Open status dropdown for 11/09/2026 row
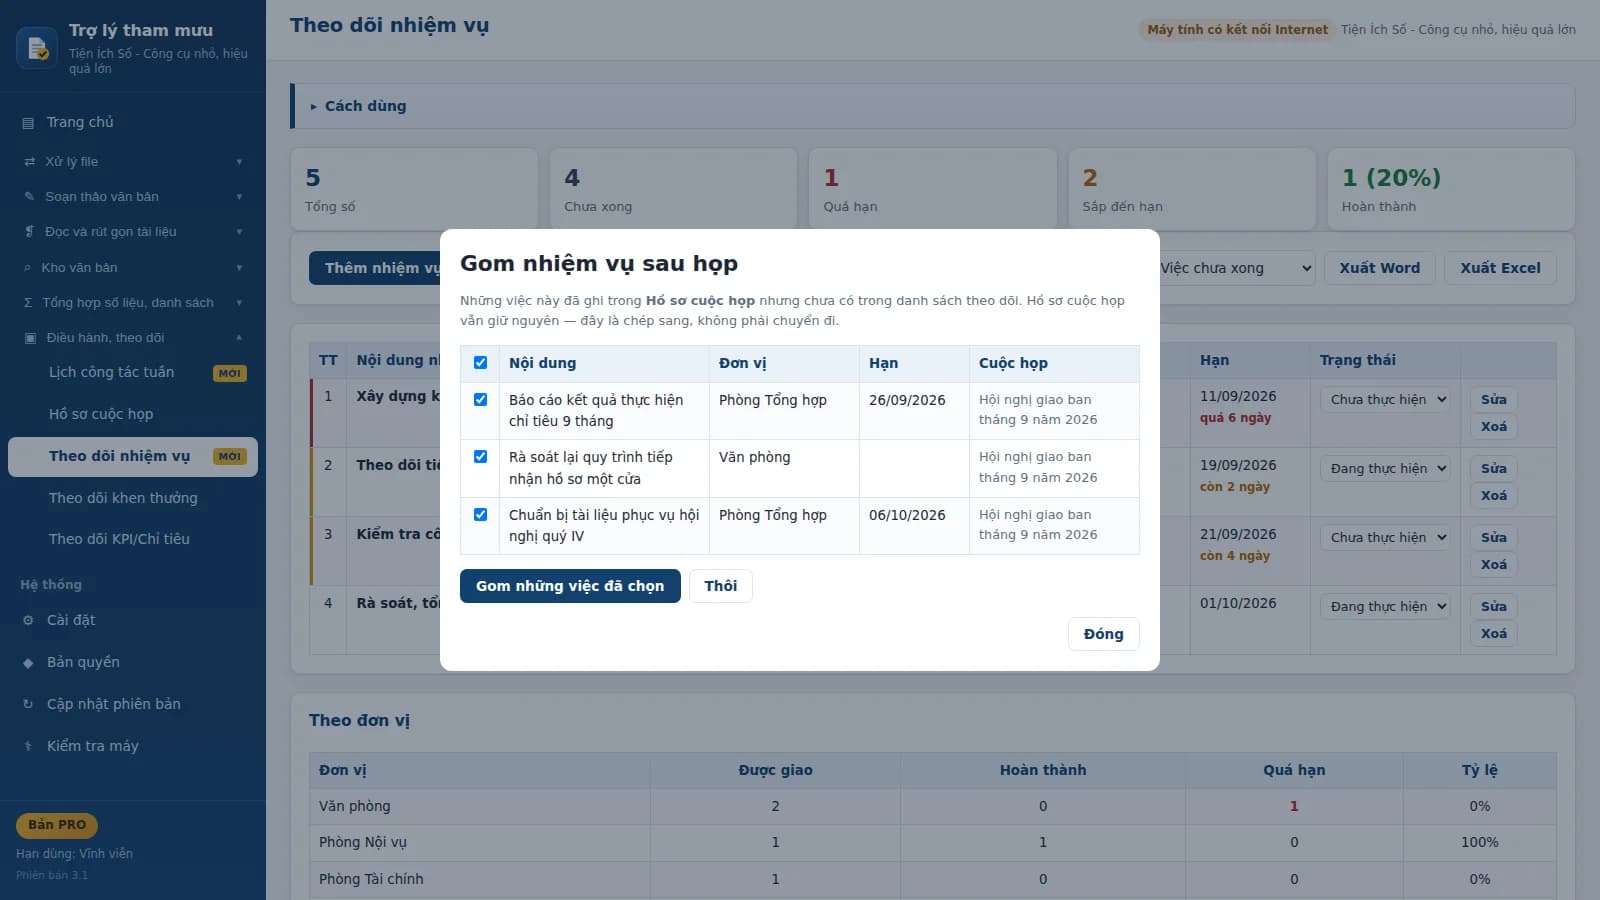 [1388, 400]
